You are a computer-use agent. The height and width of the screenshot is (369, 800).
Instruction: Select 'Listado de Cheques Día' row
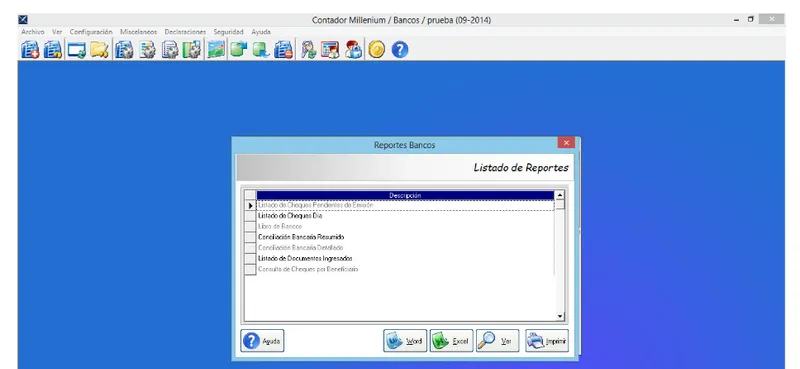point(405,216)
